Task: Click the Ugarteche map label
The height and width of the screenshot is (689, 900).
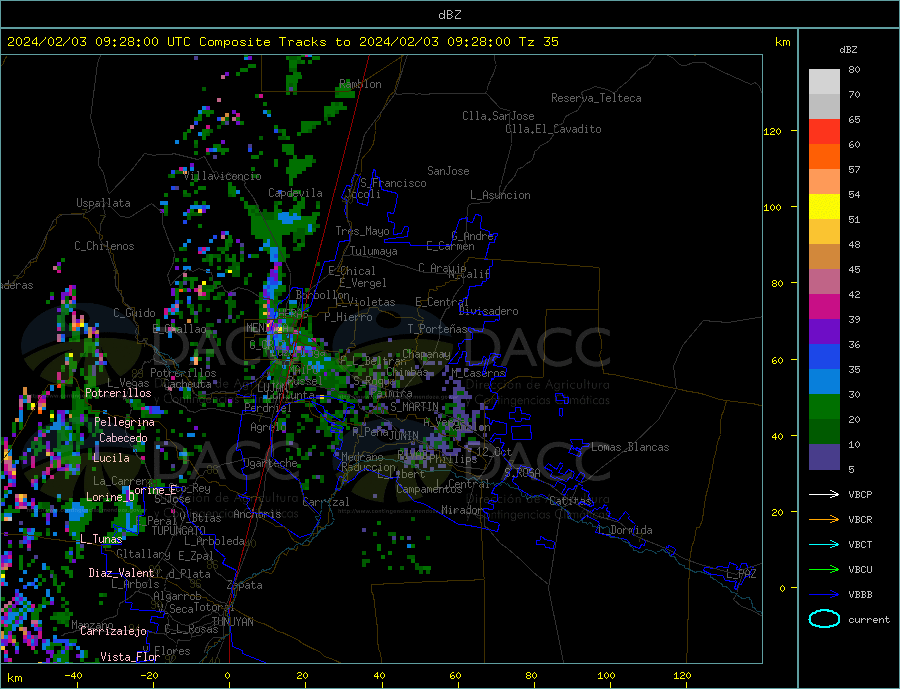Action: [x=270, y=463]
